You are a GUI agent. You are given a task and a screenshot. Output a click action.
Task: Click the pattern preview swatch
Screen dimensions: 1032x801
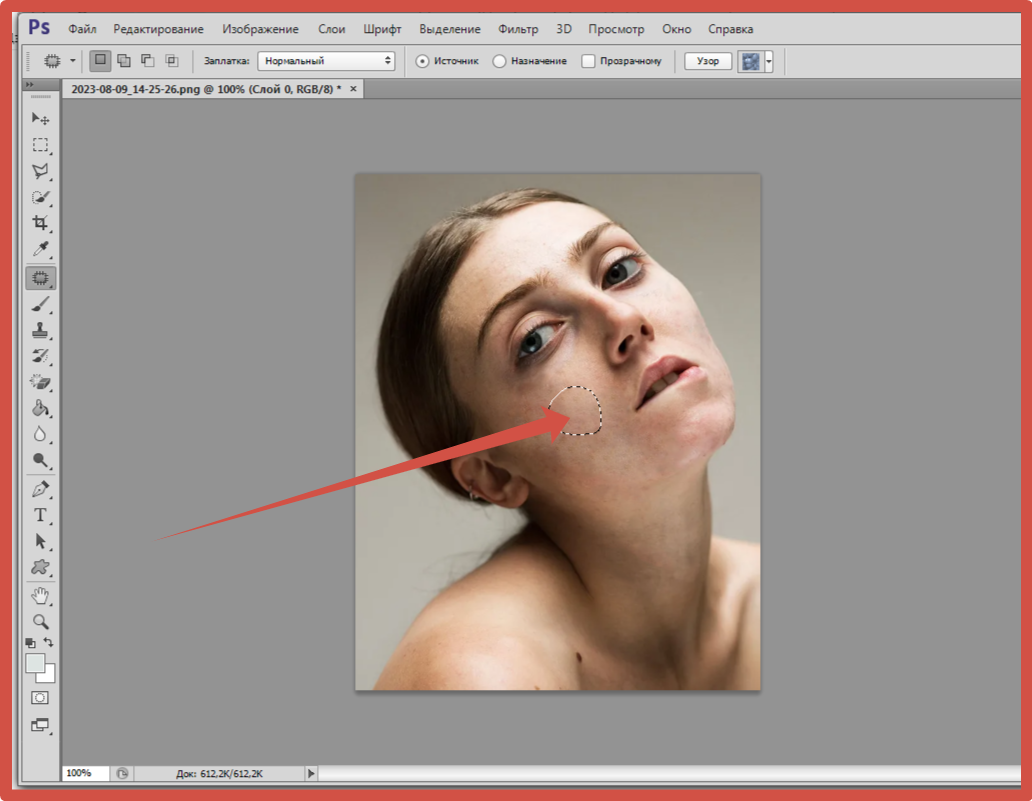pos(750,61)
